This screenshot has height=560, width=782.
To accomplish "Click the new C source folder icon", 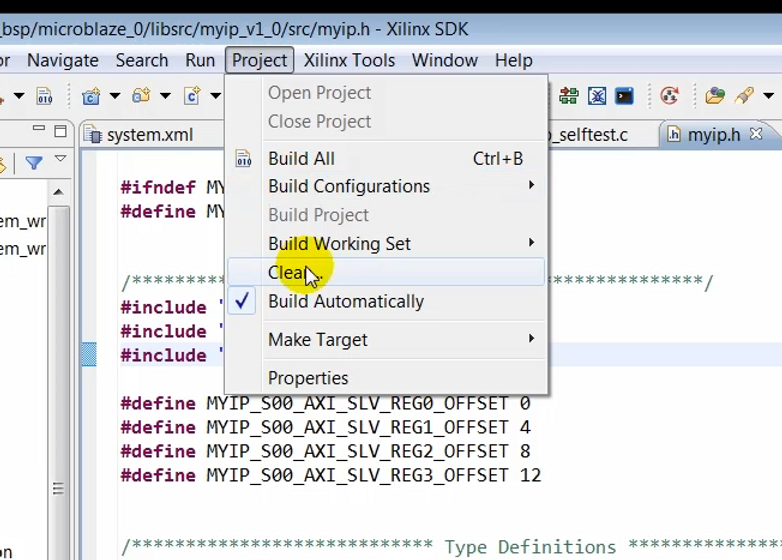I will pyautogui.click(x=141, y=97).
